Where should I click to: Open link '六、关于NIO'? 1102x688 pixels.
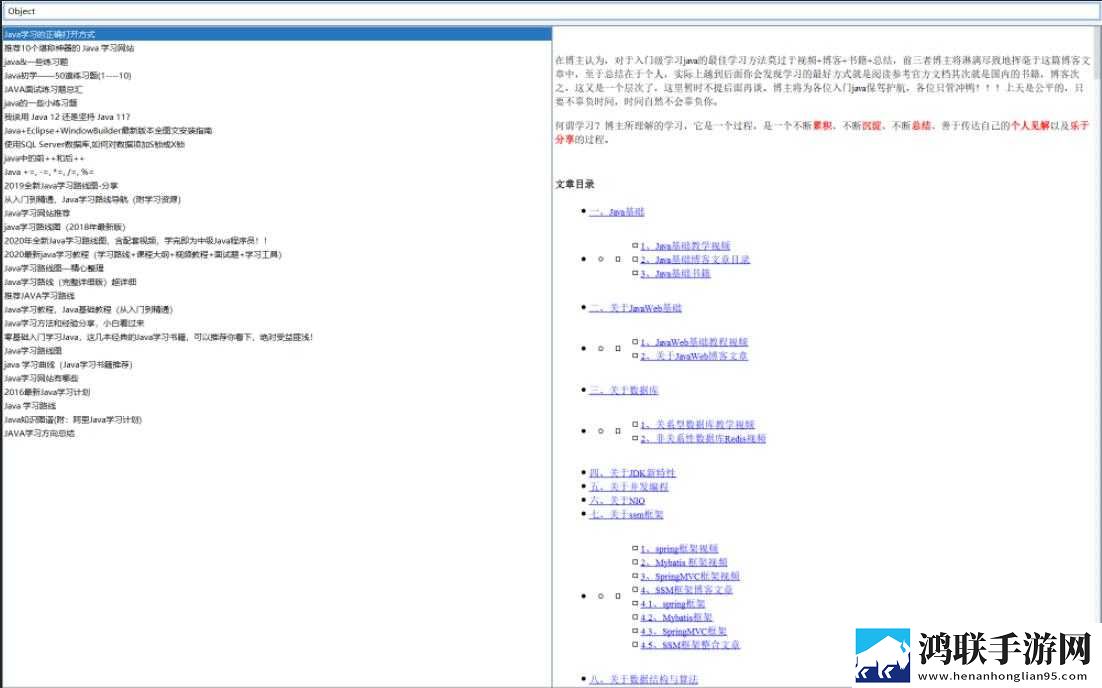(617, 500)
